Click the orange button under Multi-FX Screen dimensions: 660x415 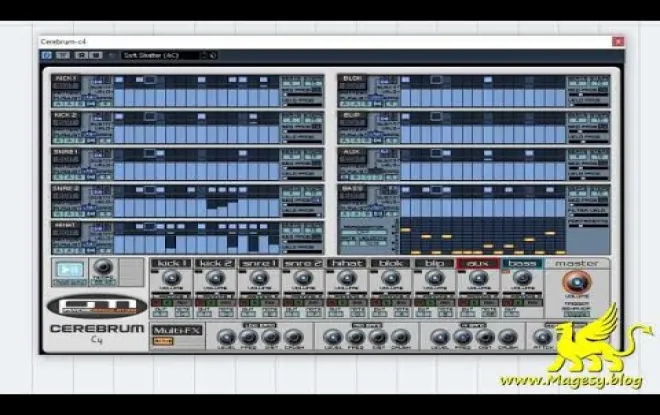click(162, 341)
